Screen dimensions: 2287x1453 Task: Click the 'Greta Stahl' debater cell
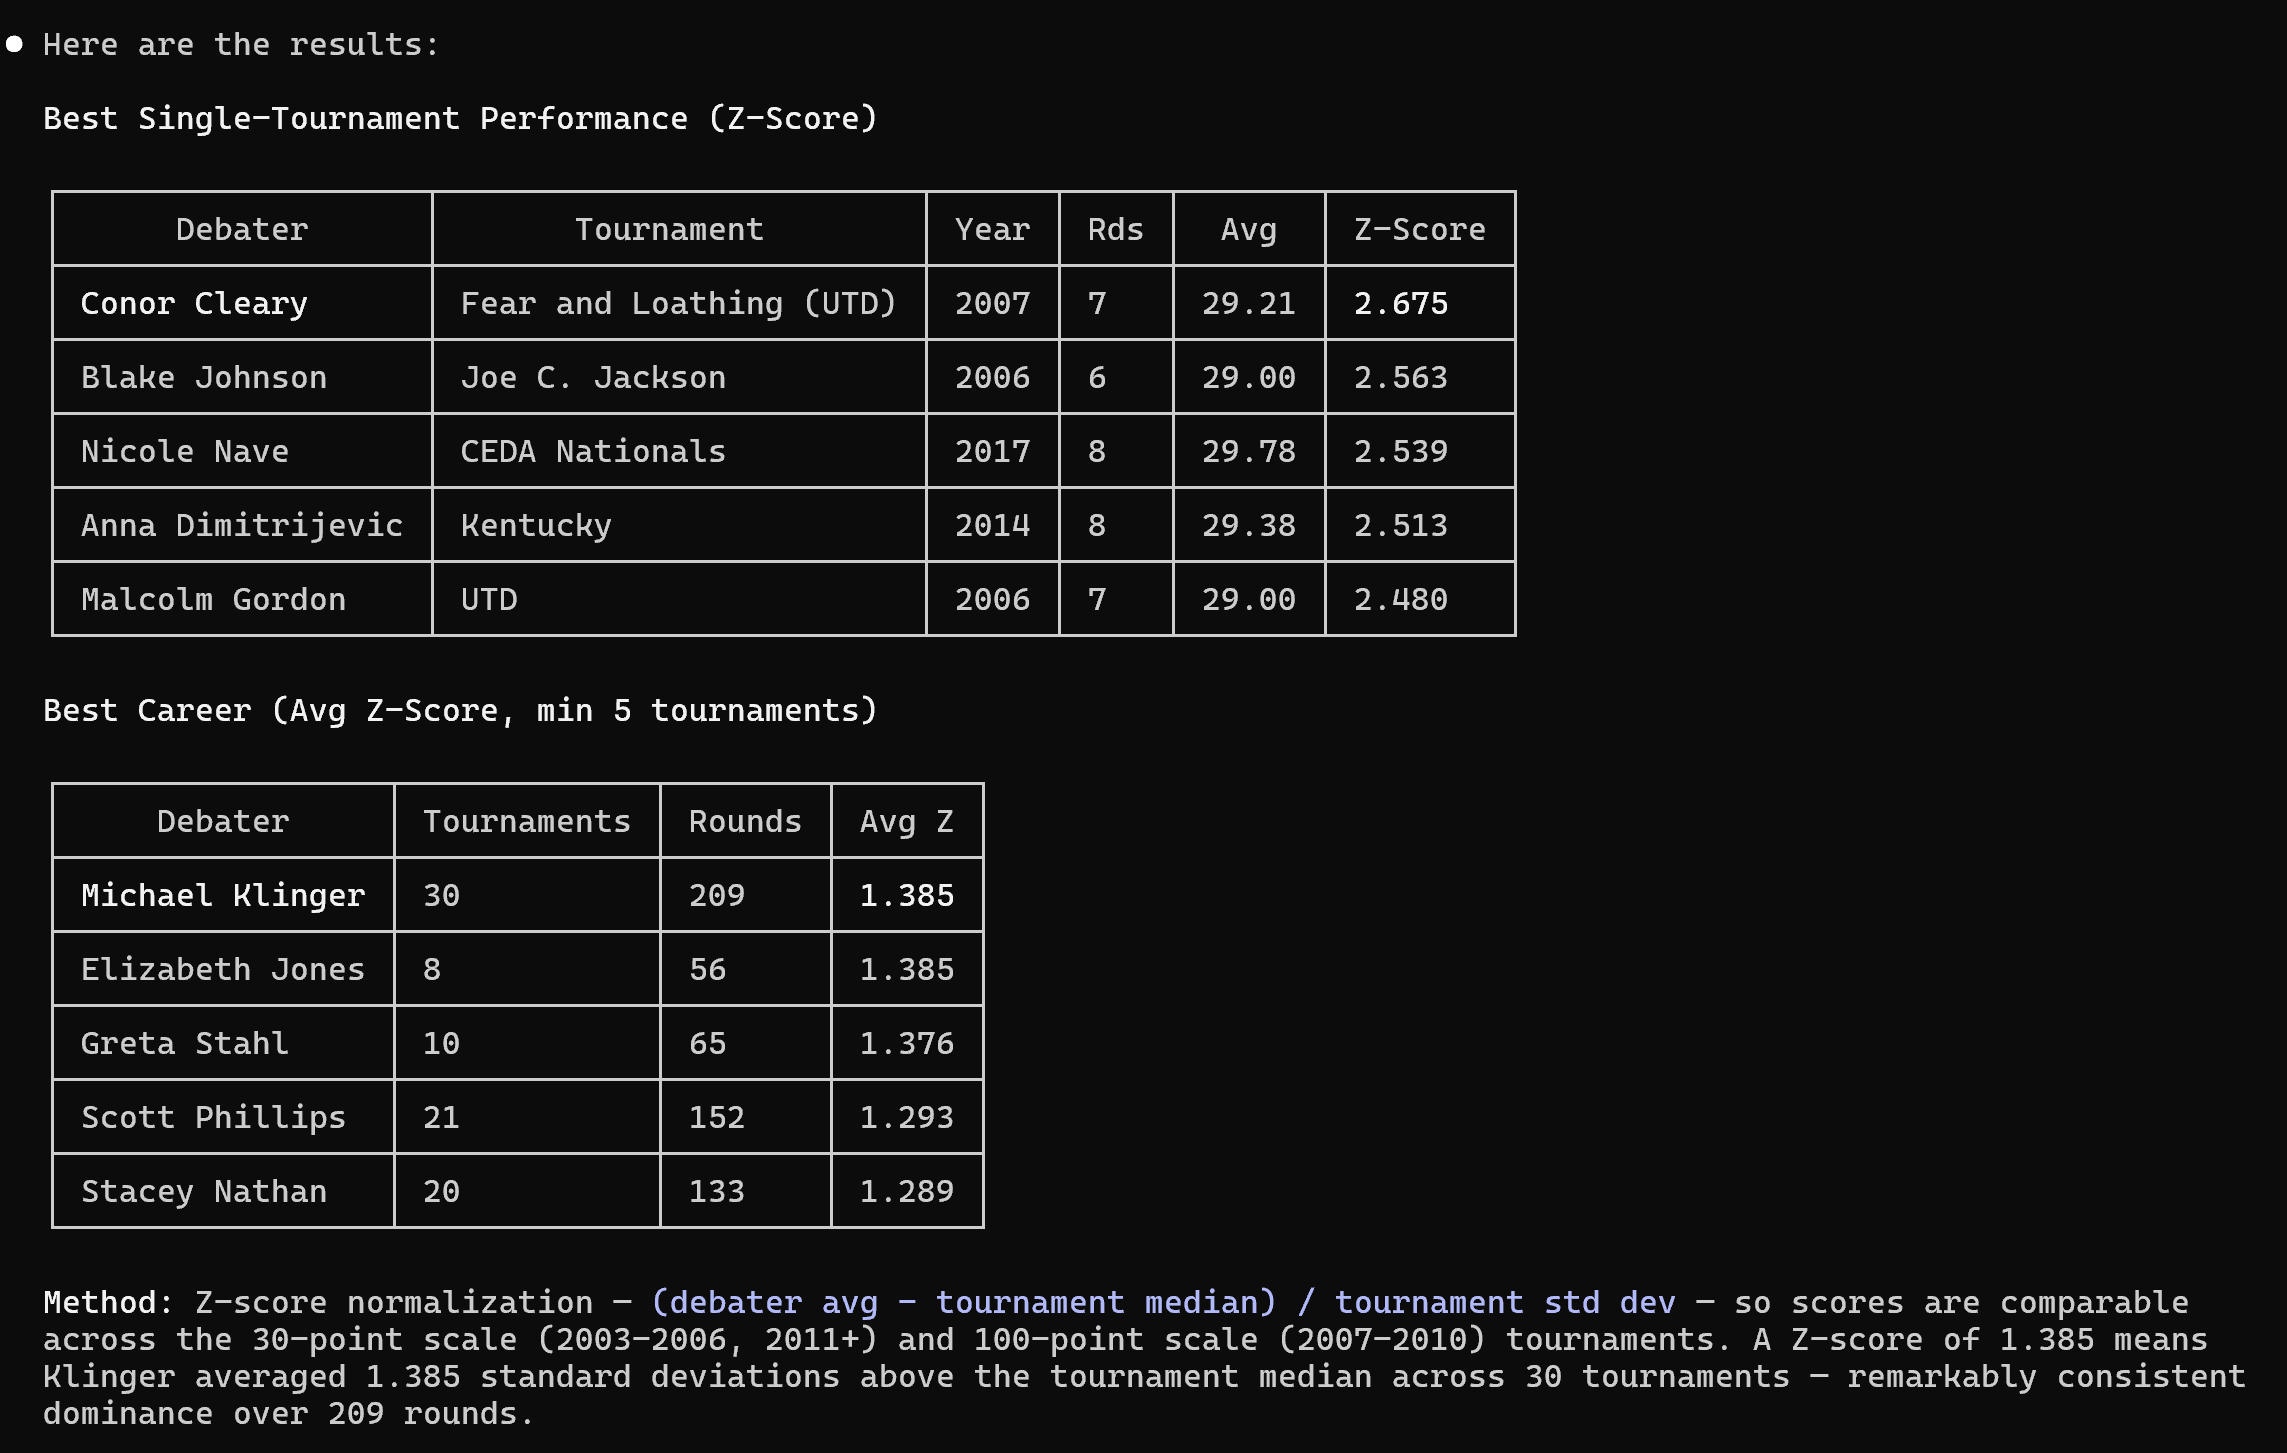(185, 1043)
